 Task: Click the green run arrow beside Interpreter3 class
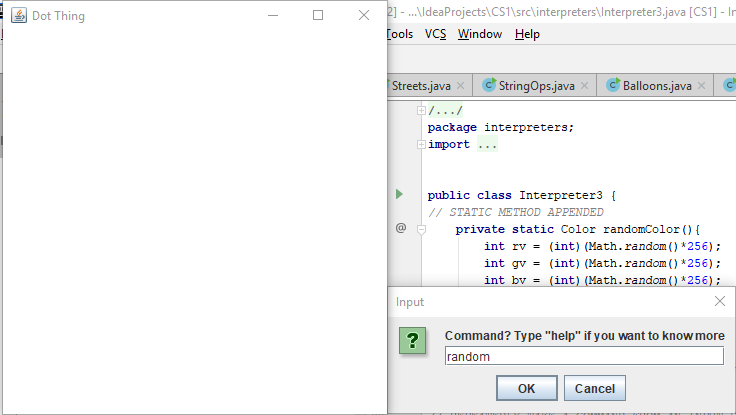point(399,194)
